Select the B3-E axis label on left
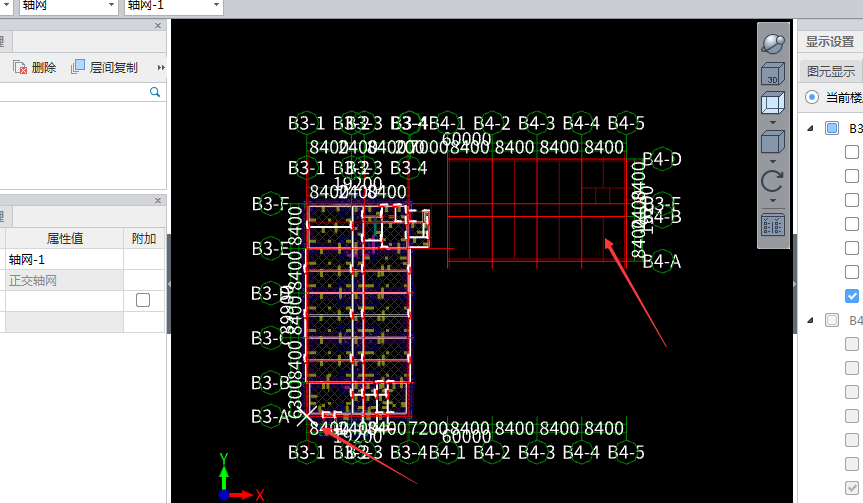Viewport: 863px width, 503px height. point(270,249)
